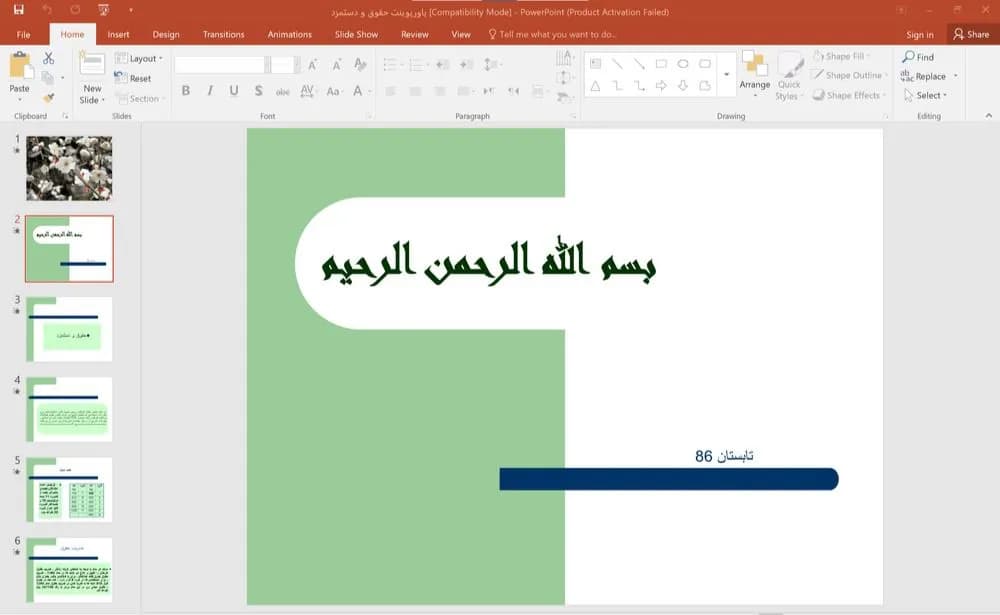Click the Find button

(918, 57)
